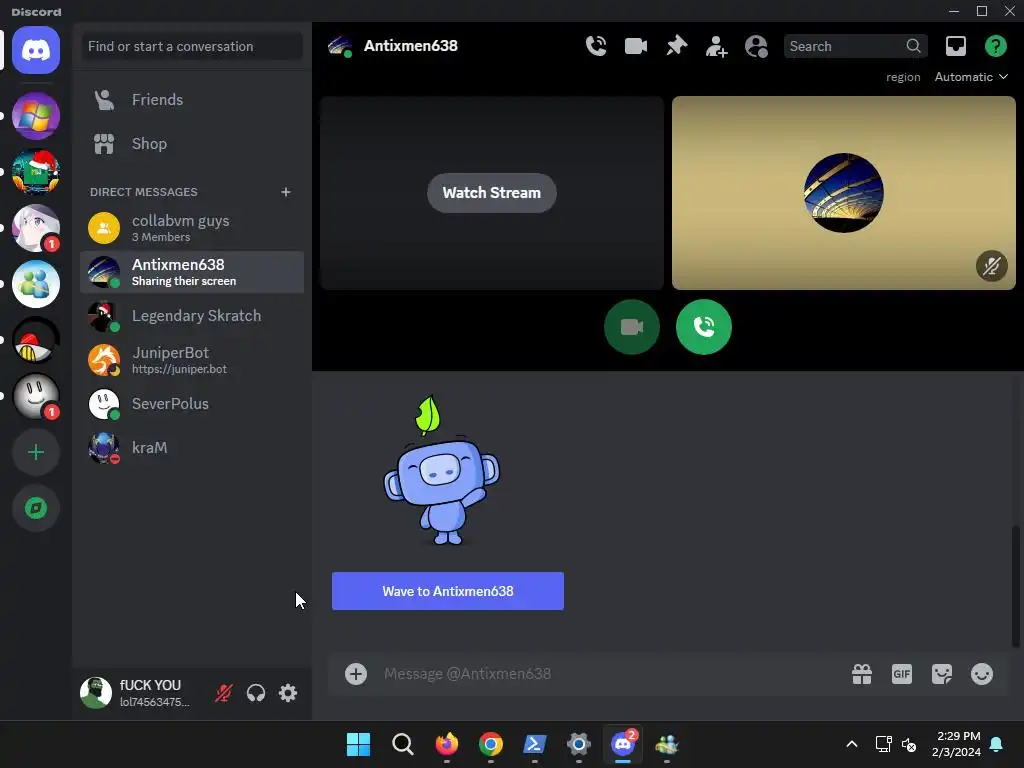Open the Friends tab
Screen dimensions: 1024x768
point(192,100)
